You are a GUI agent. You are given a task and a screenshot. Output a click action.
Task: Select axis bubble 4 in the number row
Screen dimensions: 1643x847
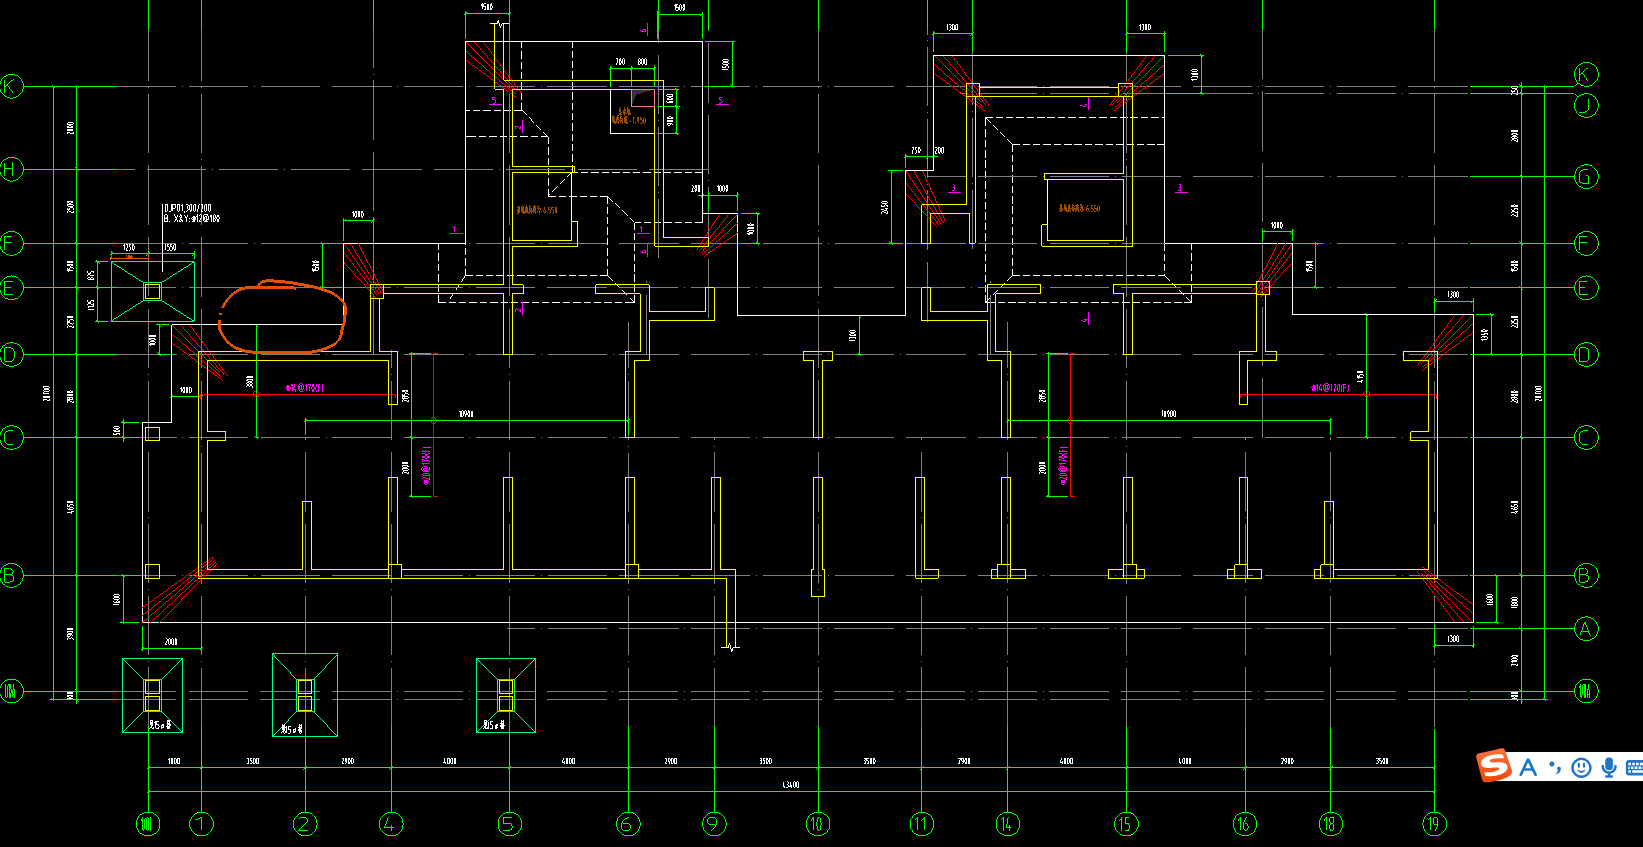click(391, 824)
